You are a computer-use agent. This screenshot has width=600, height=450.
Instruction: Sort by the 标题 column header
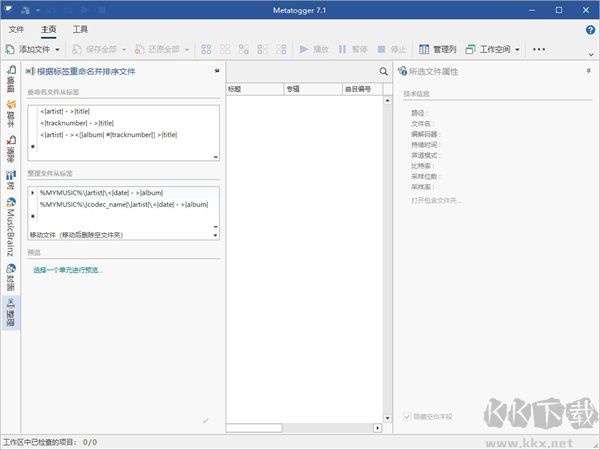click(255, 89)
